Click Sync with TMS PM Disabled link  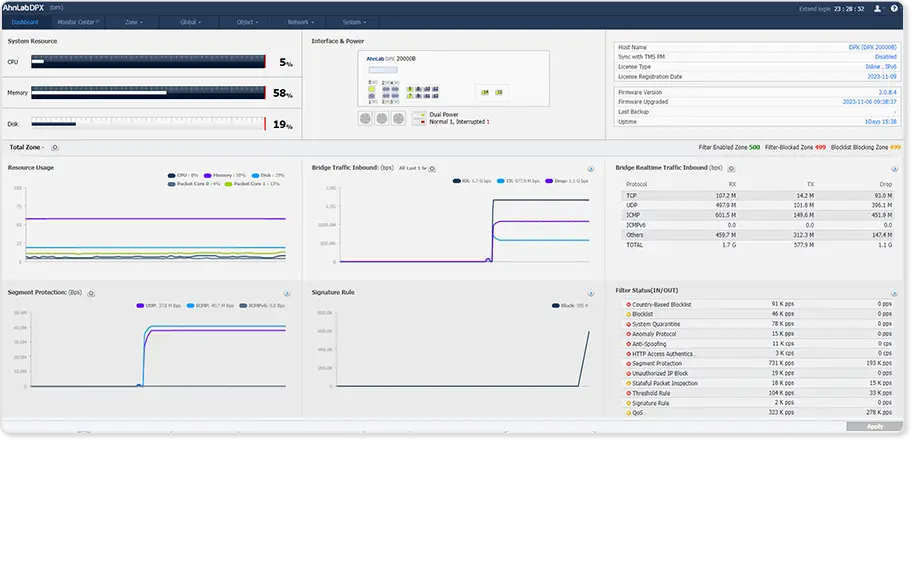click(885, 57)
